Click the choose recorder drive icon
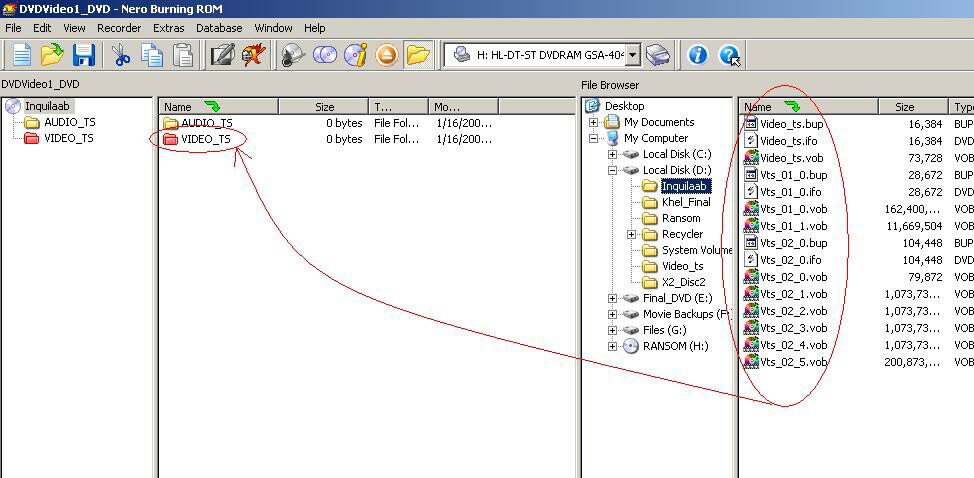The height and width of the screenshot is (478, 974). (x=658, y=55)
